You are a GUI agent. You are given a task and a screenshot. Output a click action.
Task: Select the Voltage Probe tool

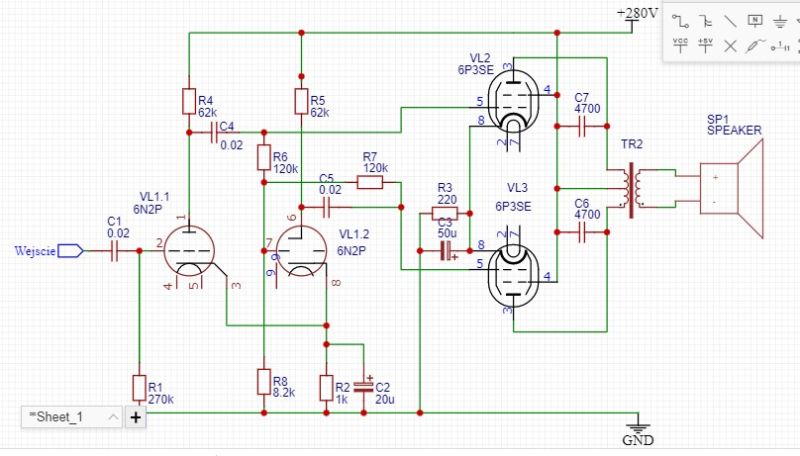tap(755, 46)
